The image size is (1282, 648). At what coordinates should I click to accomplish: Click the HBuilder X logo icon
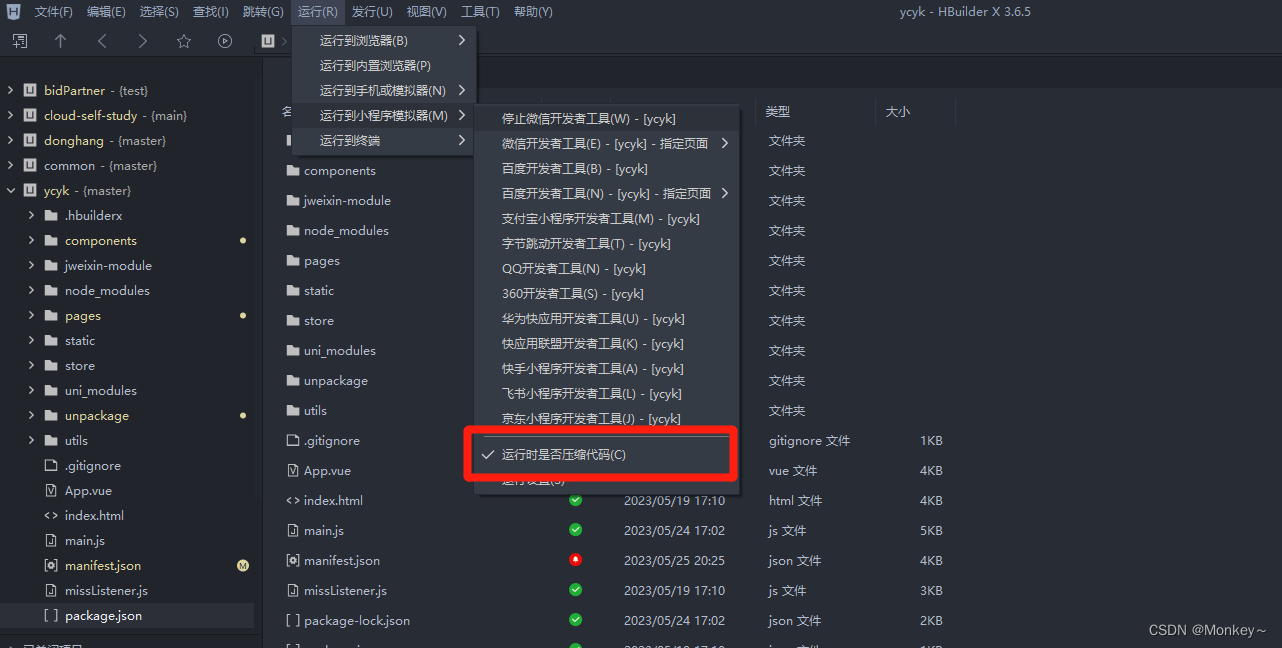[13, 12]
